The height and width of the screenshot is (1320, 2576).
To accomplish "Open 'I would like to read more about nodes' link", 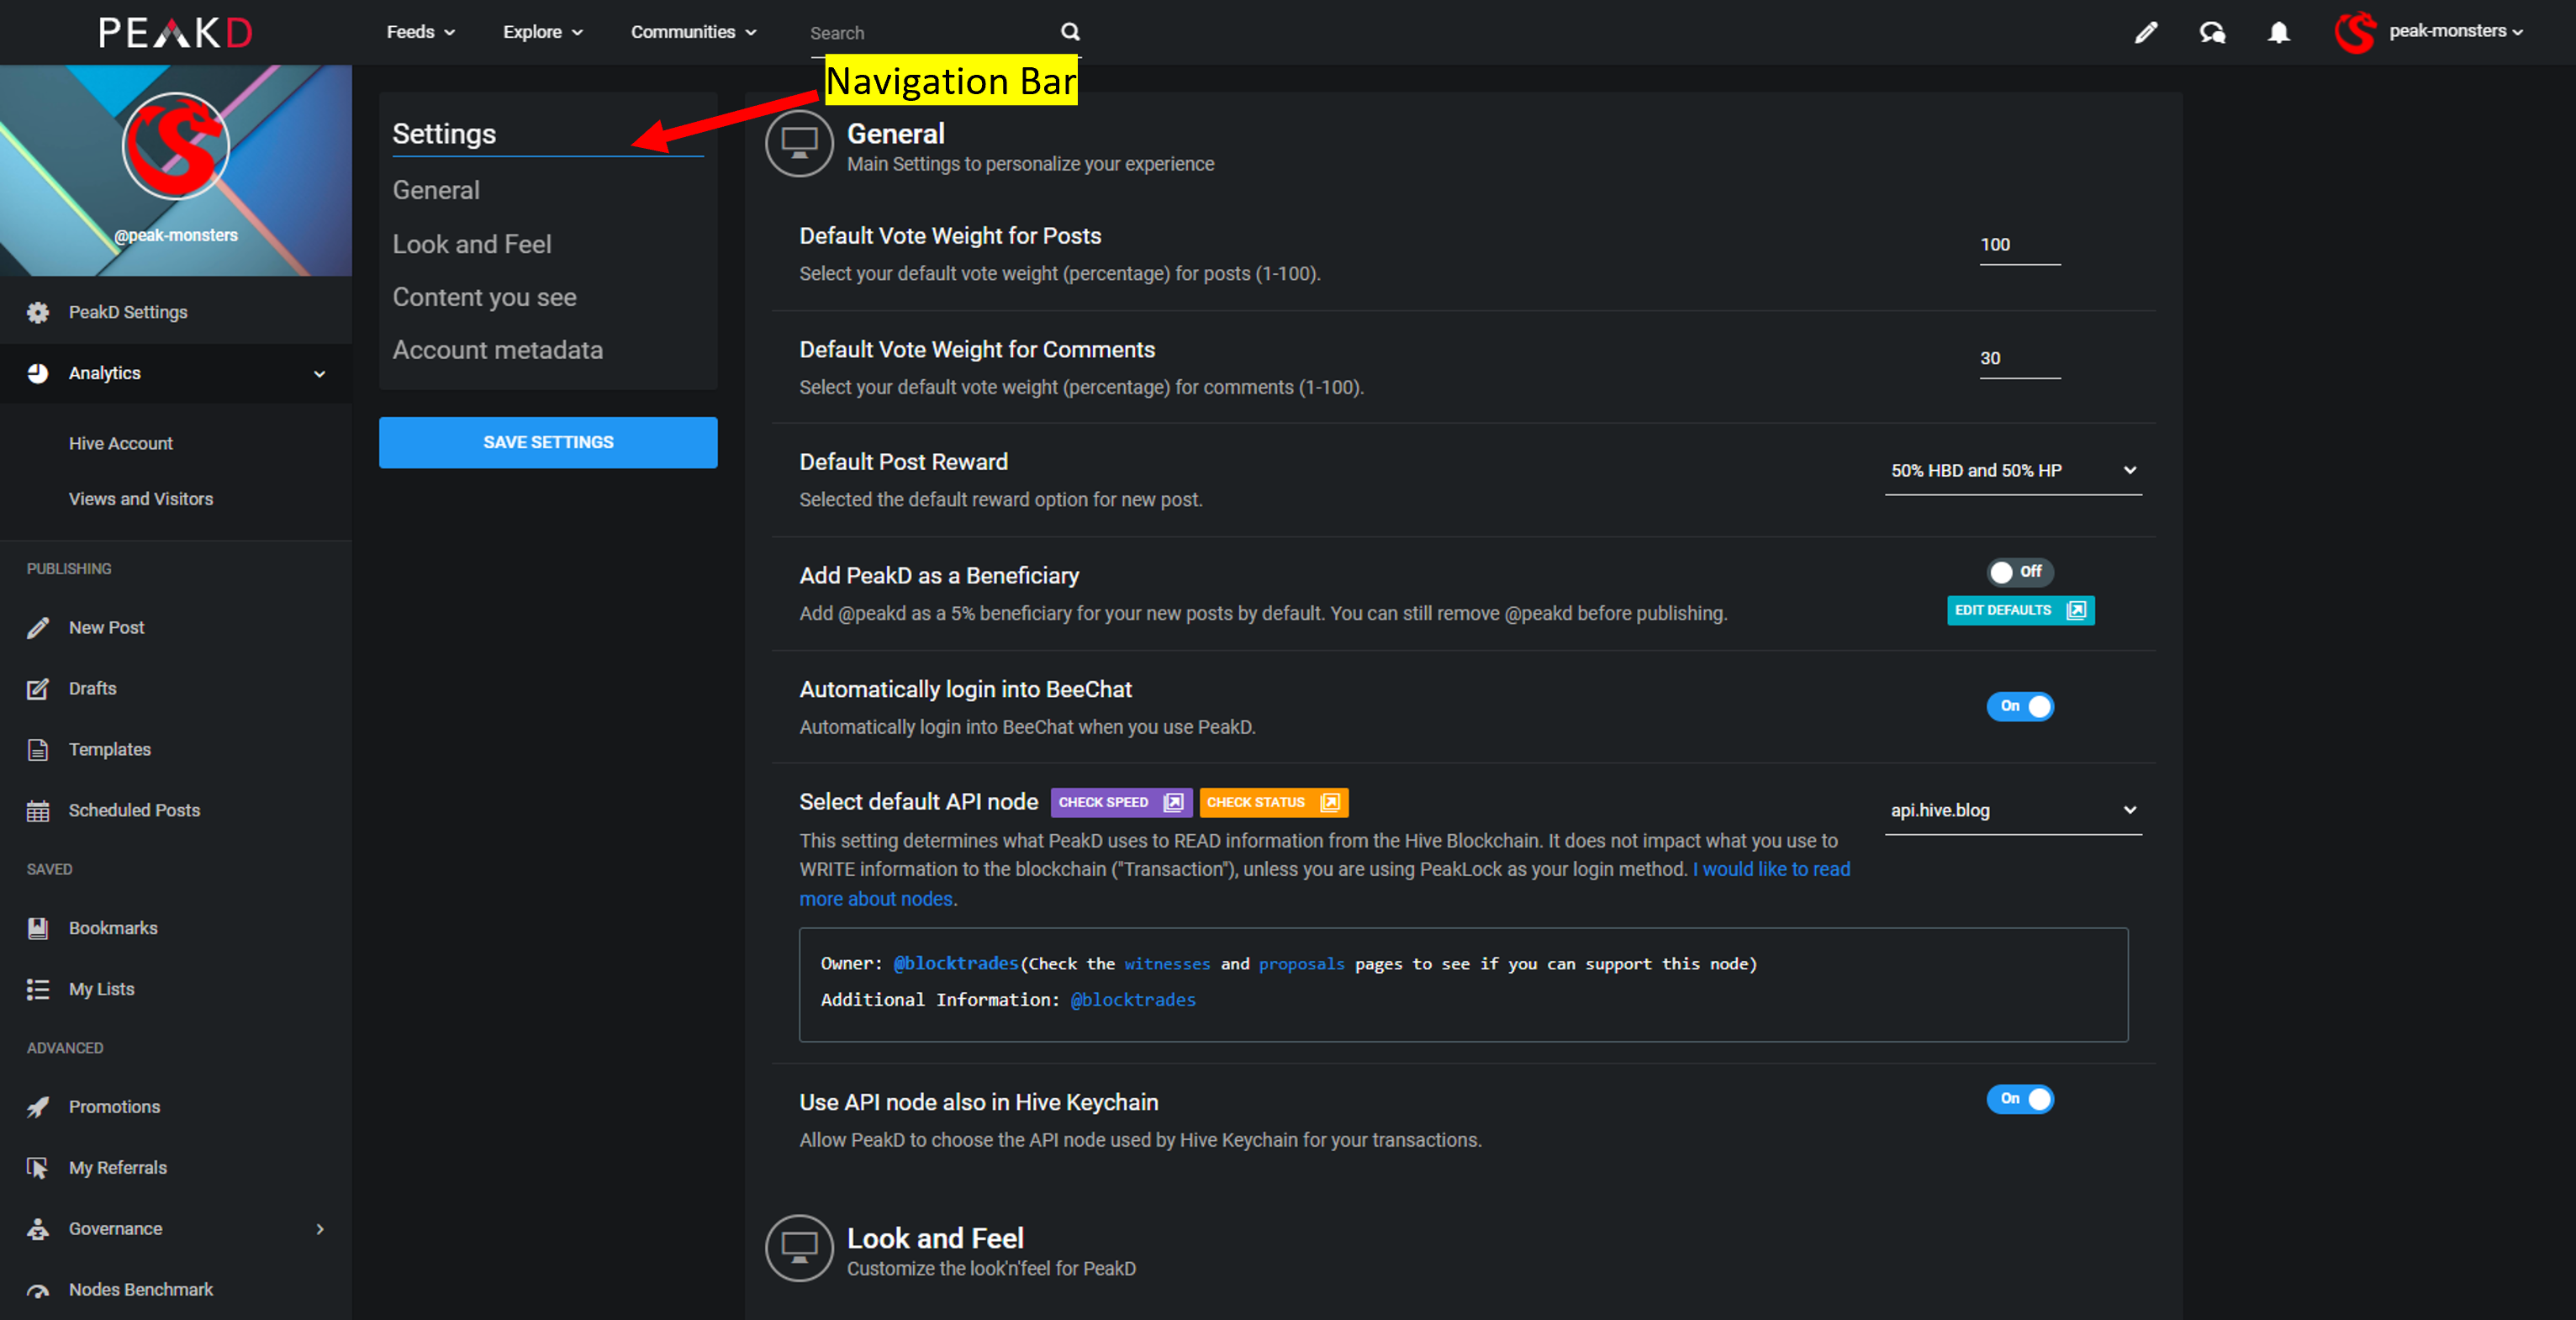I will [1771, 869].
